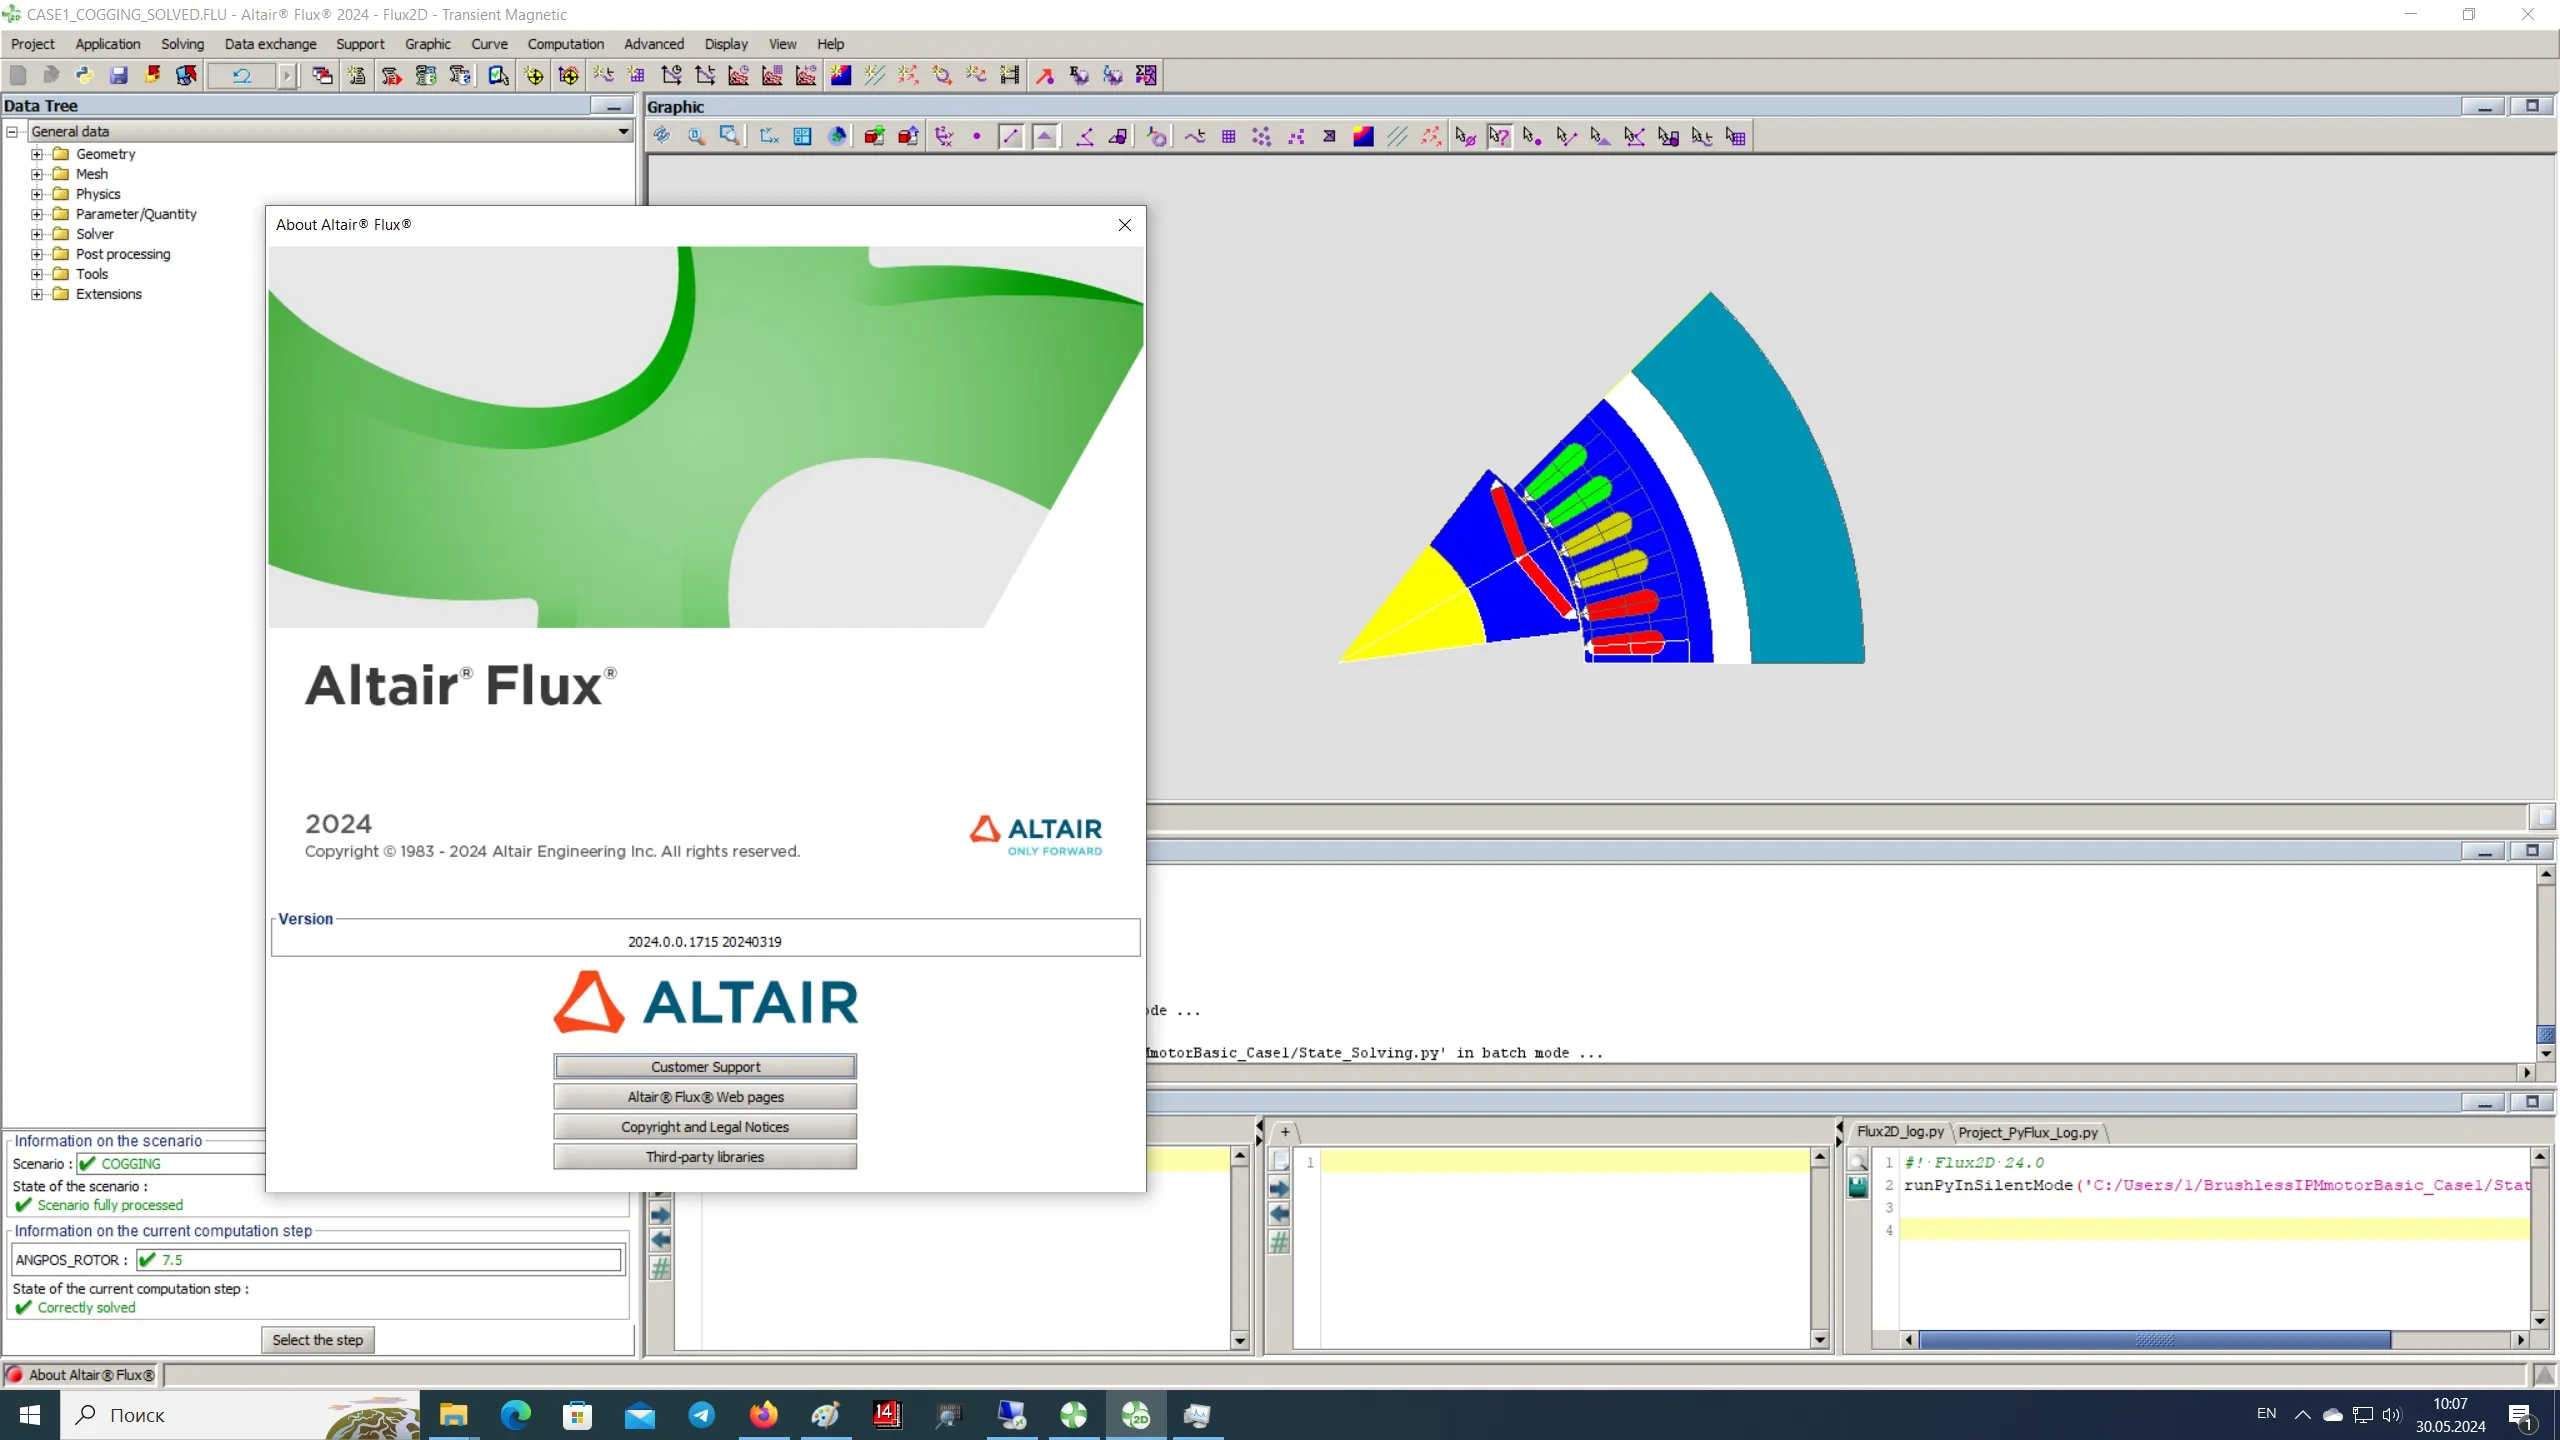Viewport: 2560px width, 1440px height.
Task: Click the green diagonal lines icon in Graphic toolbar
Action: 1397,136
